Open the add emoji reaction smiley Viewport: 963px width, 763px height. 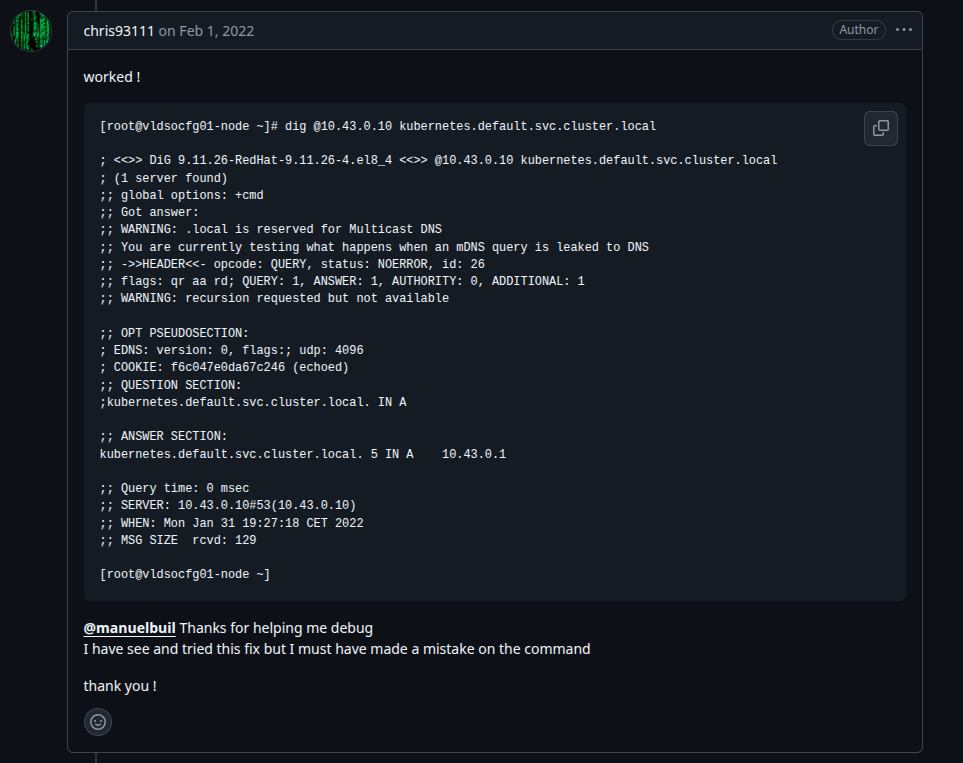(x=98, y=722)
